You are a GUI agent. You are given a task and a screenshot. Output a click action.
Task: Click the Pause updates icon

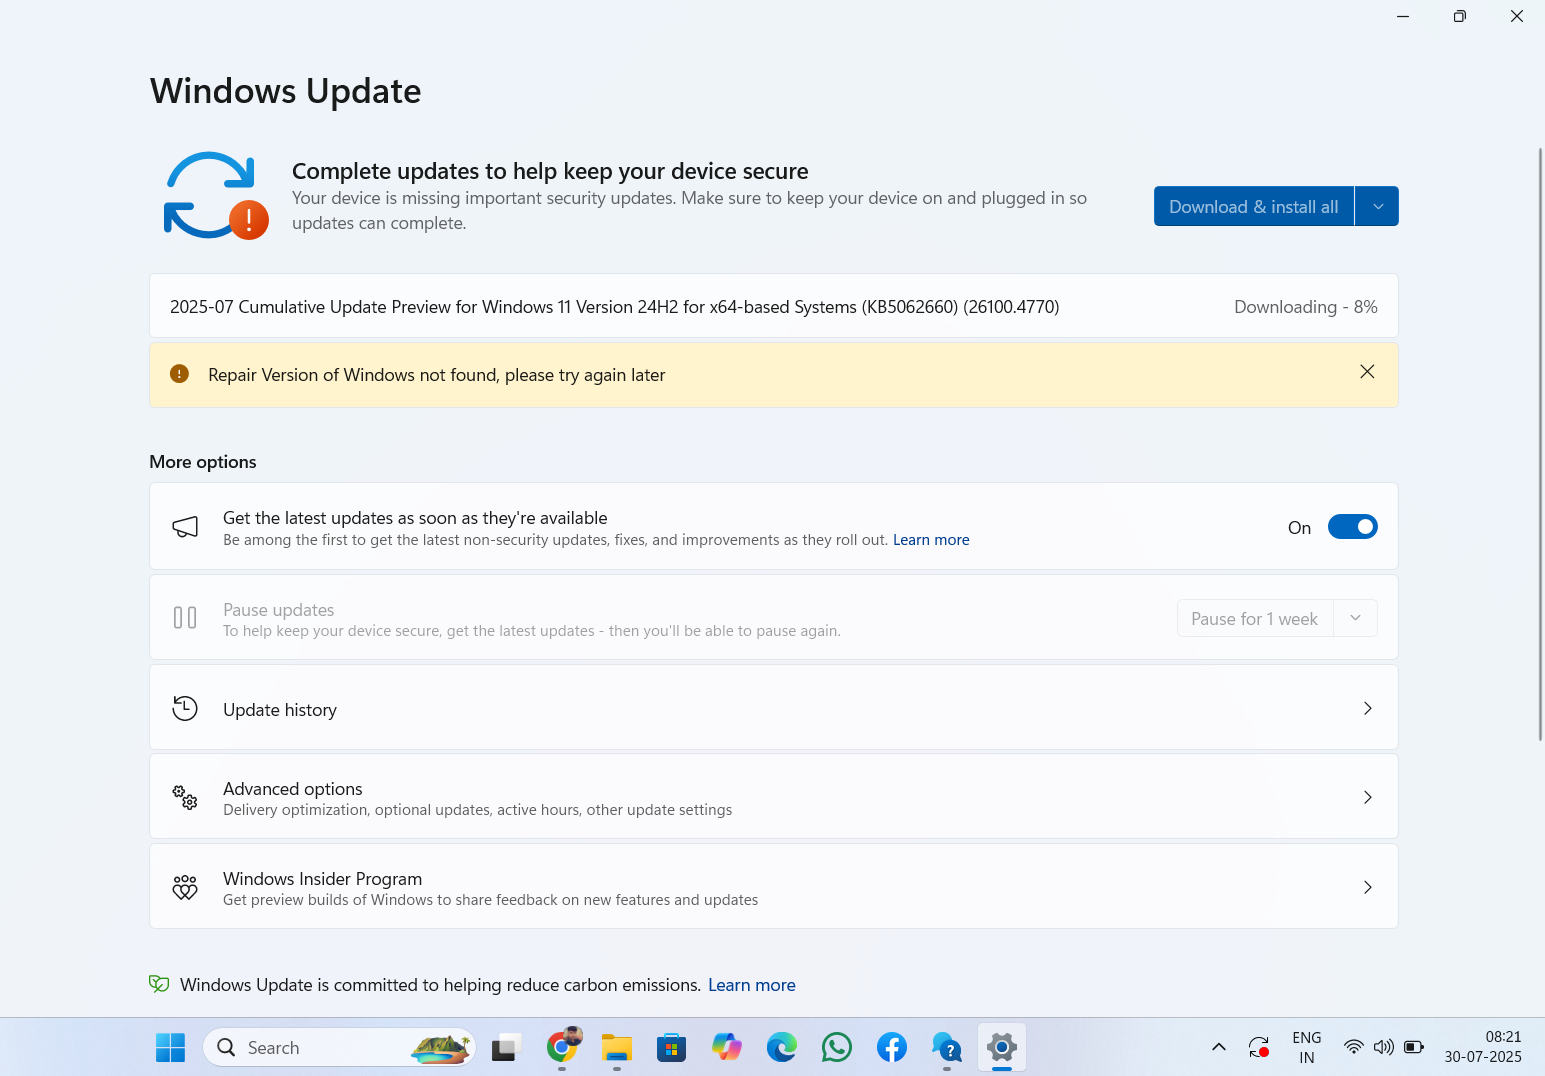pyautogui.click(x=185, y=617)
